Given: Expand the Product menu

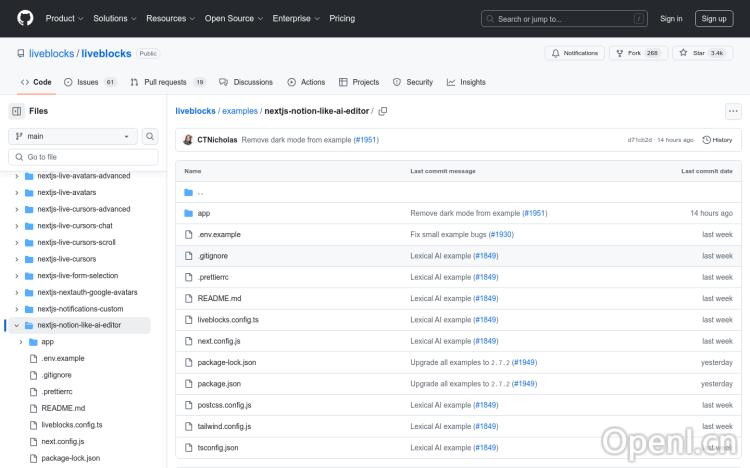Looking at the screenshot, I should pyautogui.click(x=64, y=18).
